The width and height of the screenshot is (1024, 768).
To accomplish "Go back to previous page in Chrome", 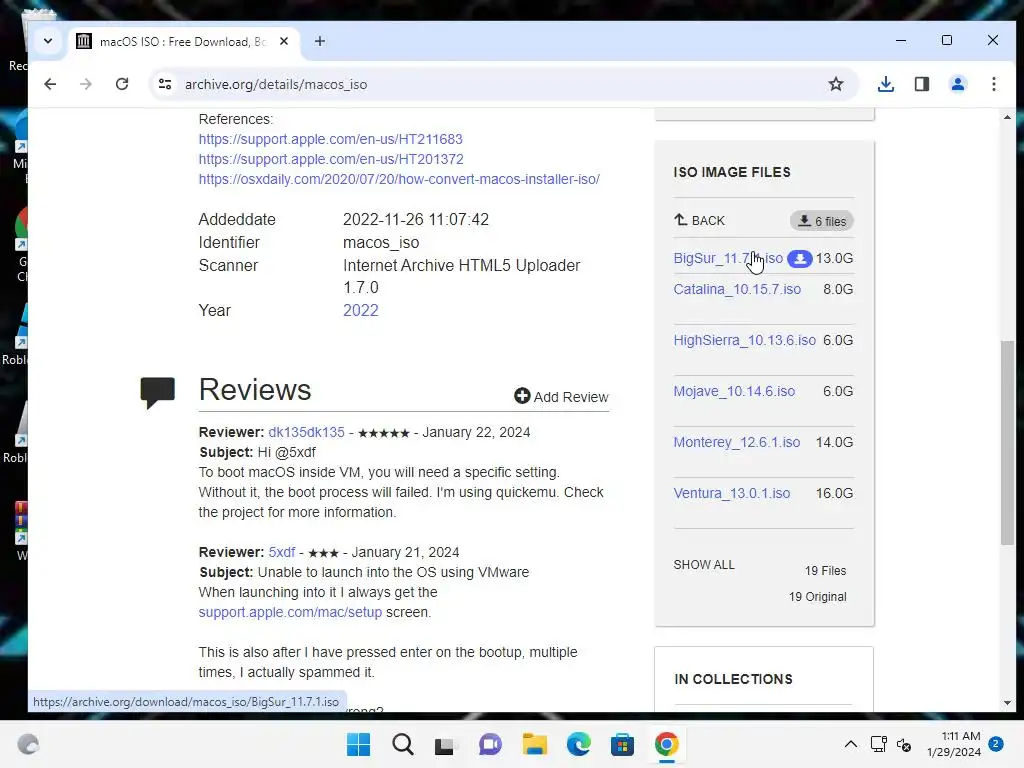I will point(50,84).
